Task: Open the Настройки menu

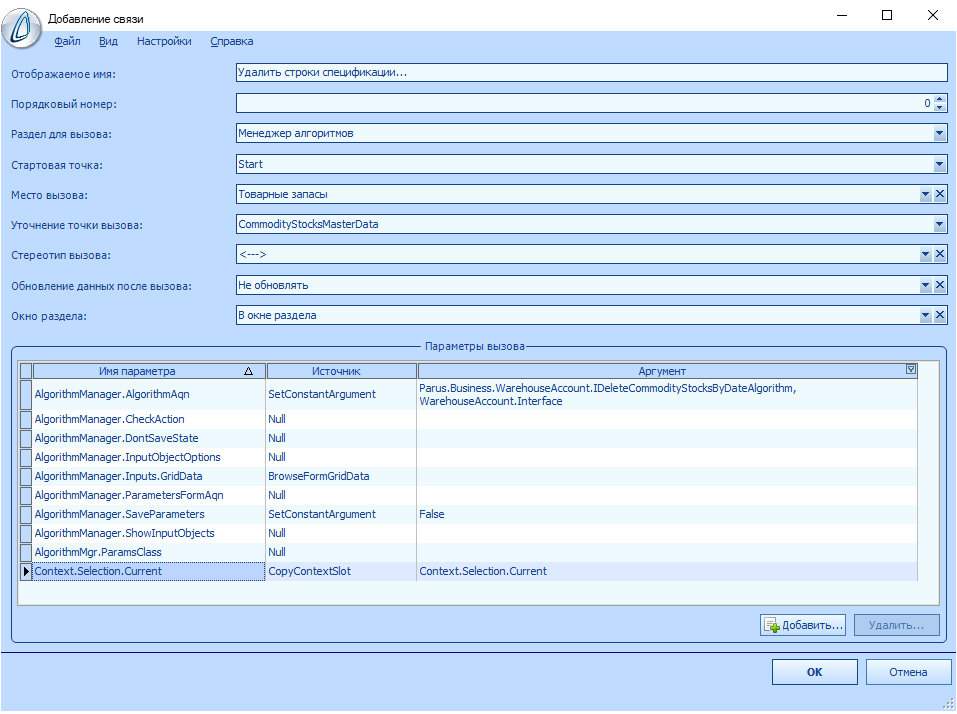Action: [x=164, y=41]
